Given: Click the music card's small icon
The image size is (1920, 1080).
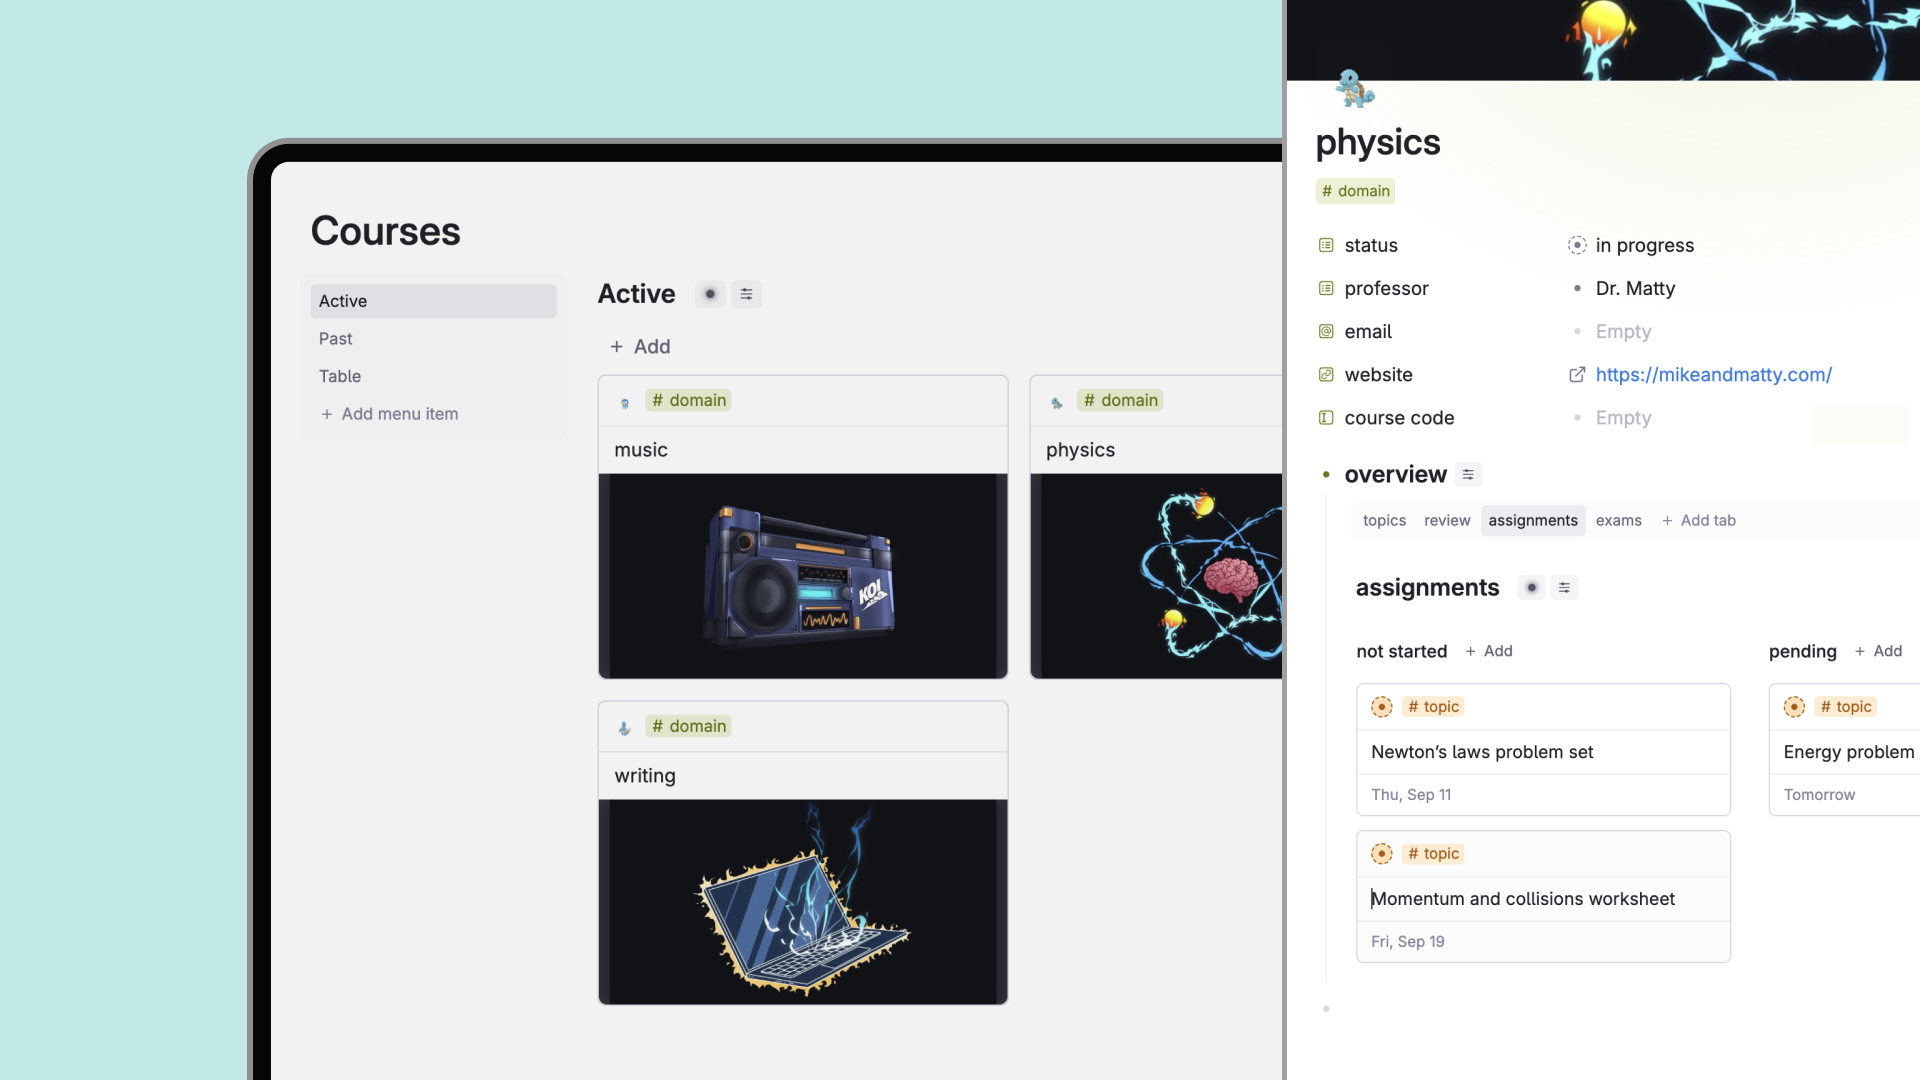Looking at the screenshot, I should click(625, 402).
